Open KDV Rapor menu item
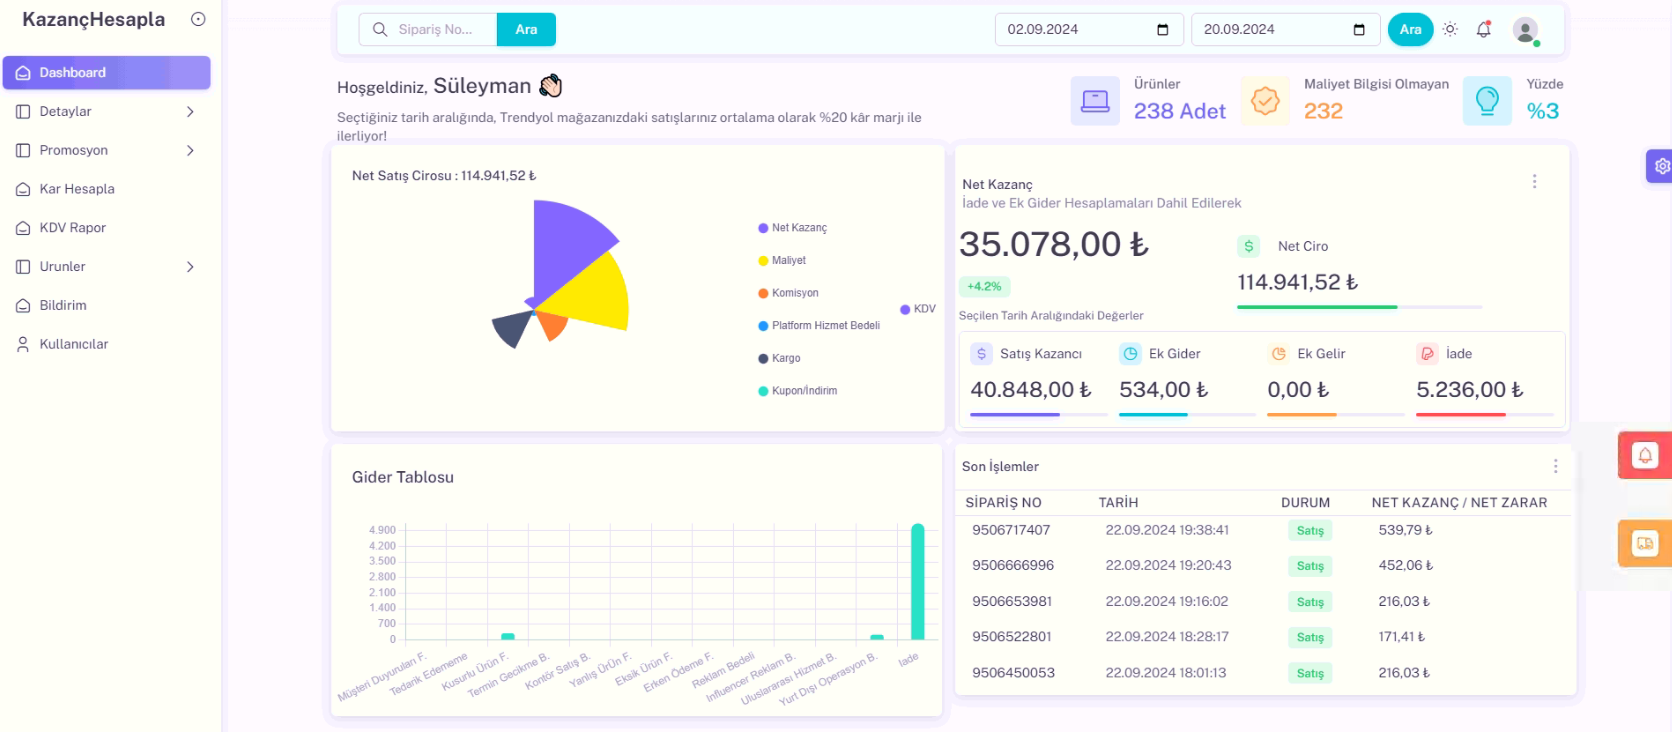The image size is (1672, 732). pyautogui.click(x=106, y=228)
